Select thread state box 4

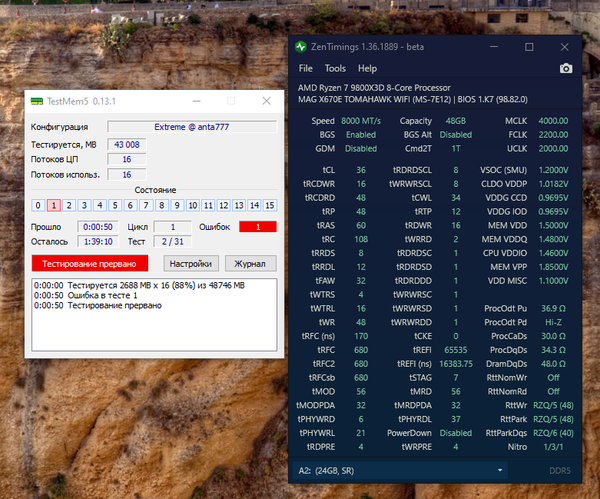(99, 205)
